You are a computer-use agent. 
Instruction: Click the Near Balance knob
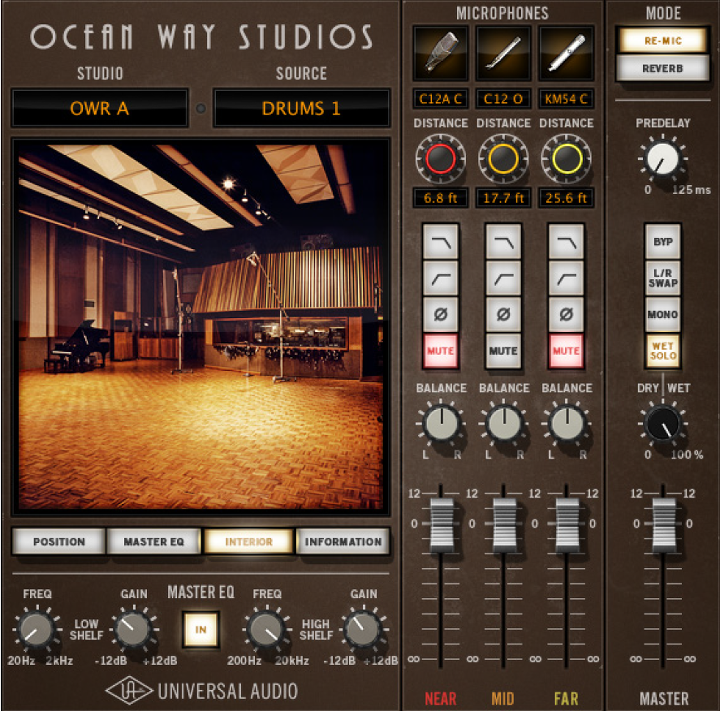tap(441, 423)
